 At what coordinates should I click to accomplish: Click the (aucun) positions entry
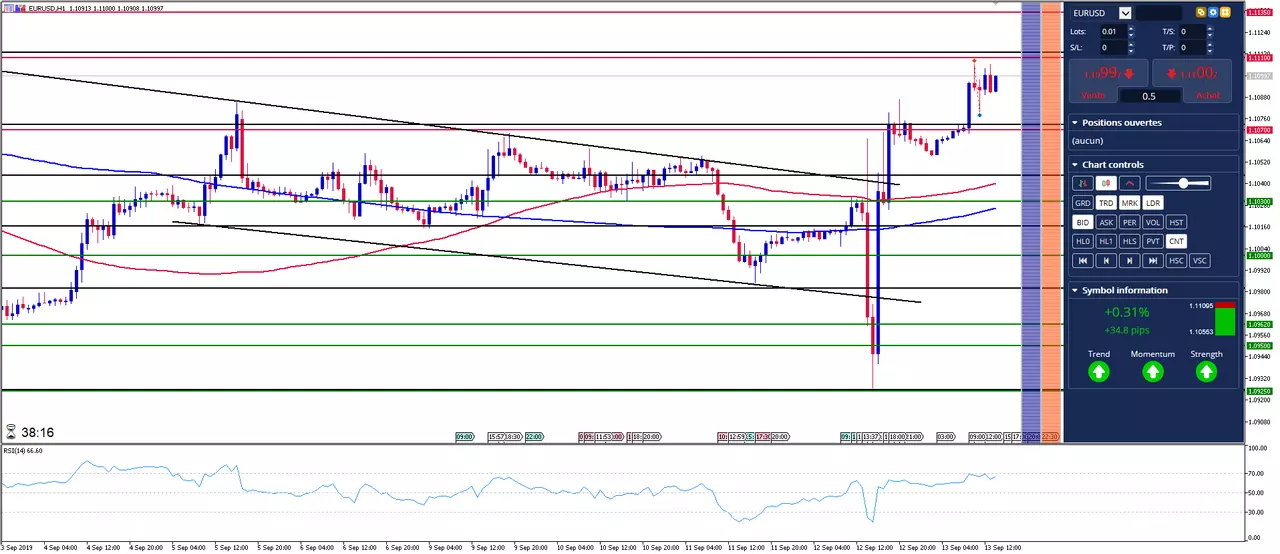pyautogui.click(x=1086, y=142)
